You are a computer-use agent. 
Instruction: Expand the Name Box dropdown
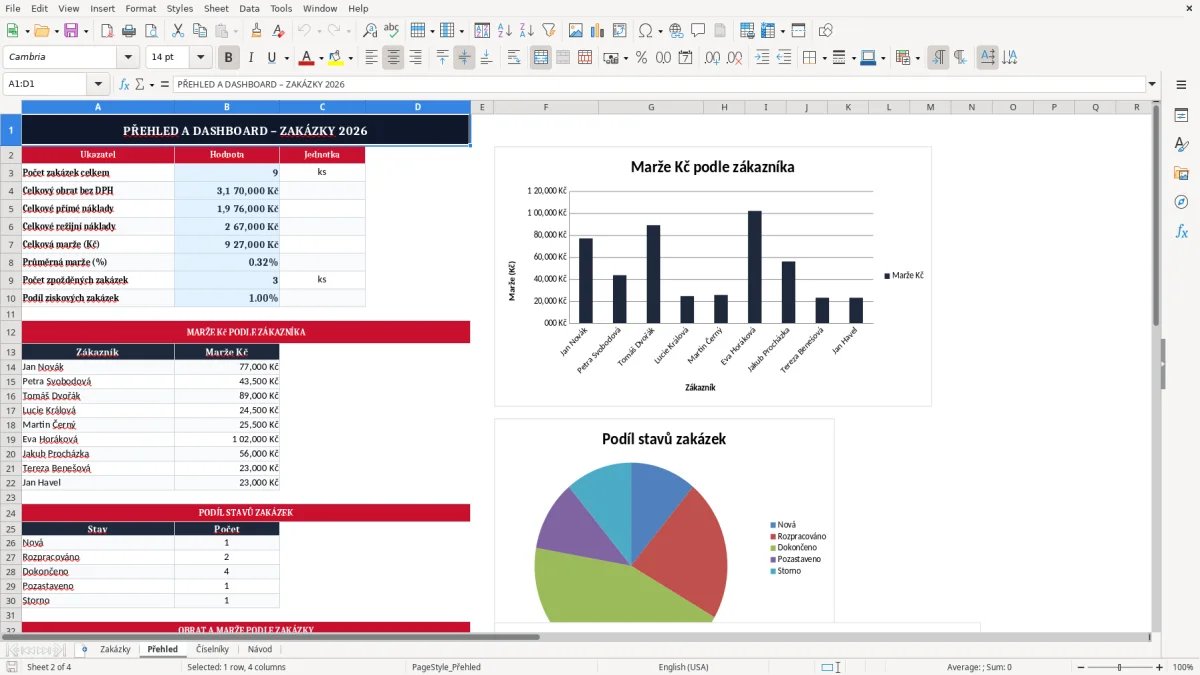[98, 85]
